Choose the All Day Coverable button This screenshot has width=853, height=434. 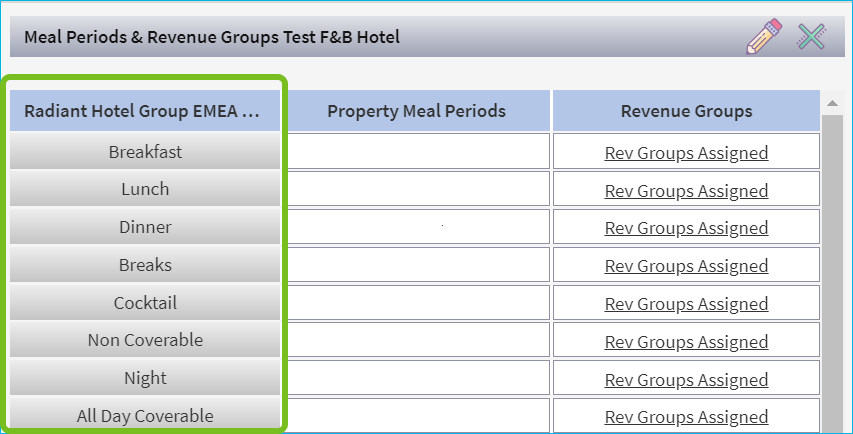145,415
